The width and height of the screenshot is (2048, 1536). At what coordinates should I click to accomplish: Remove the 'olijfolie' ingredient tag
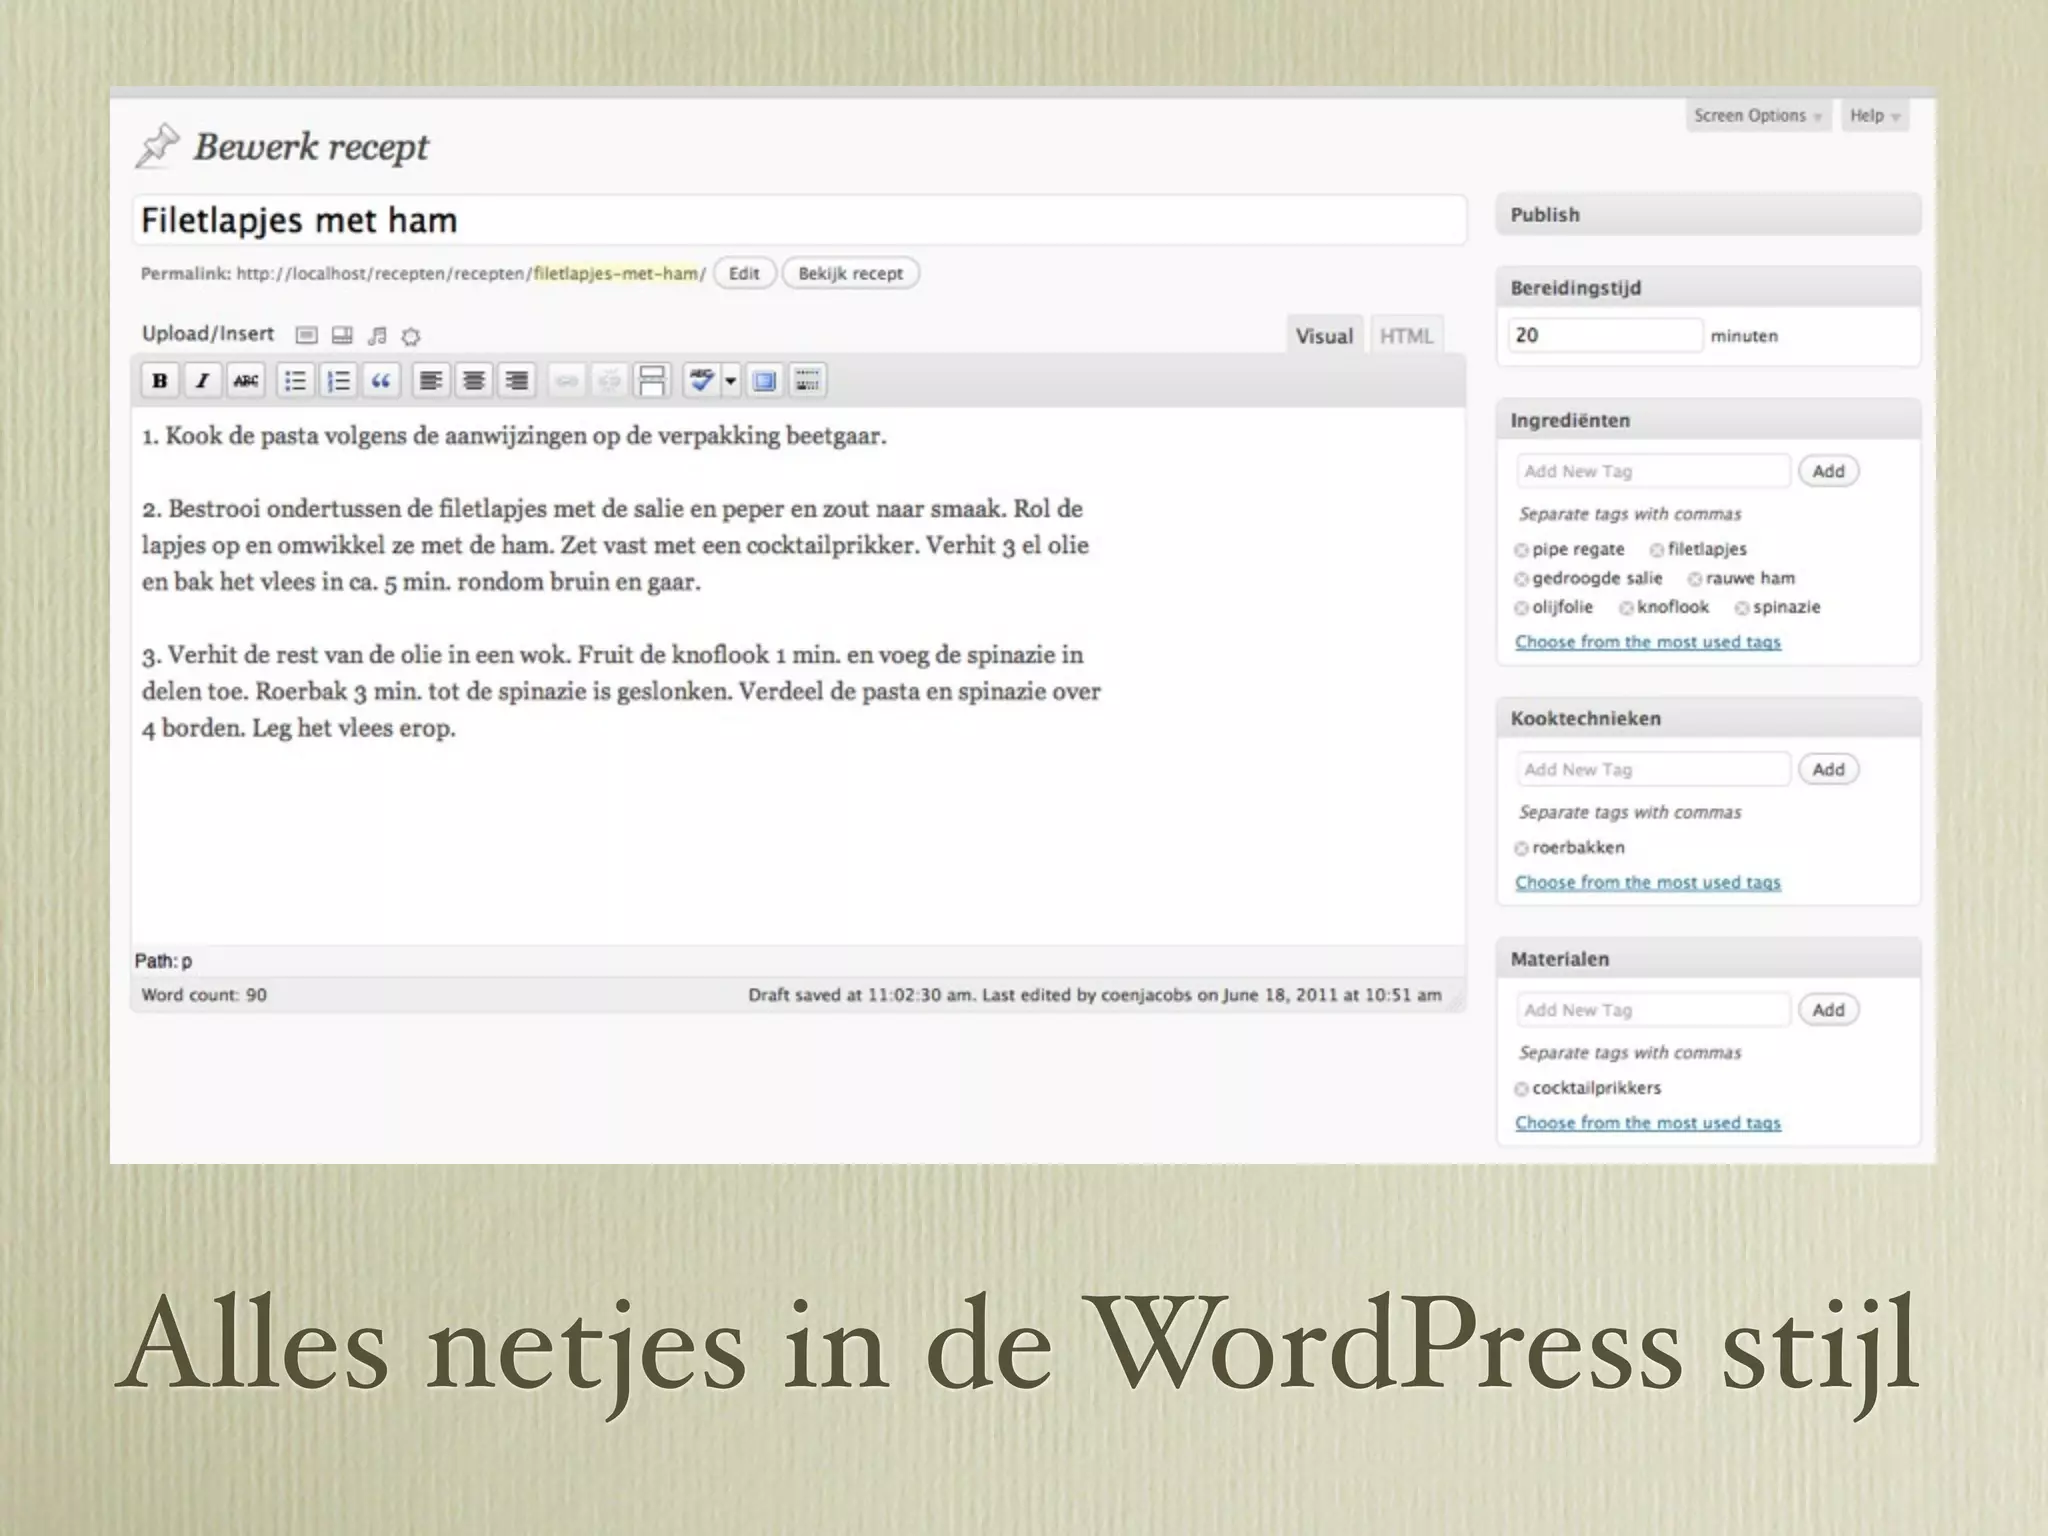click(x=1521, y=608)
